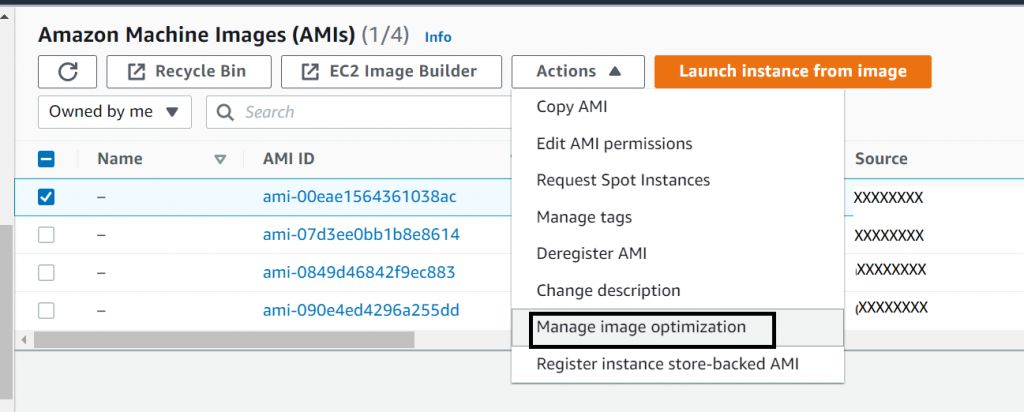Open AMI ami-0849d46842f9ec883 details
The width and height of the screenshot is (1024, 412).
tap(359, 272)
